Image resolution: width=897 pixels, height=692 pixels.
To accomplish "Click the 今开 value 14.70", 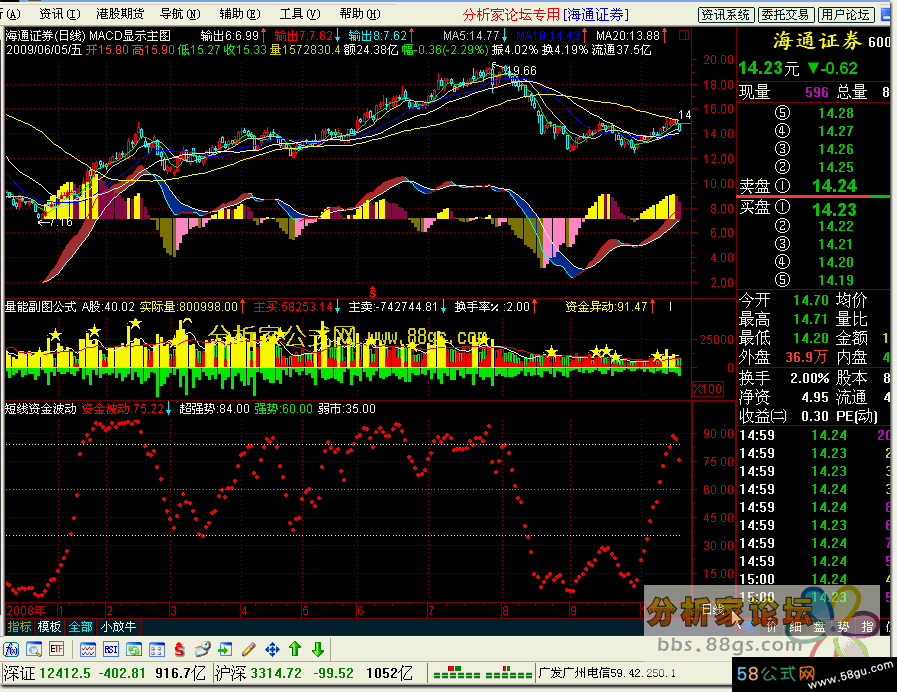I will 811,300.
